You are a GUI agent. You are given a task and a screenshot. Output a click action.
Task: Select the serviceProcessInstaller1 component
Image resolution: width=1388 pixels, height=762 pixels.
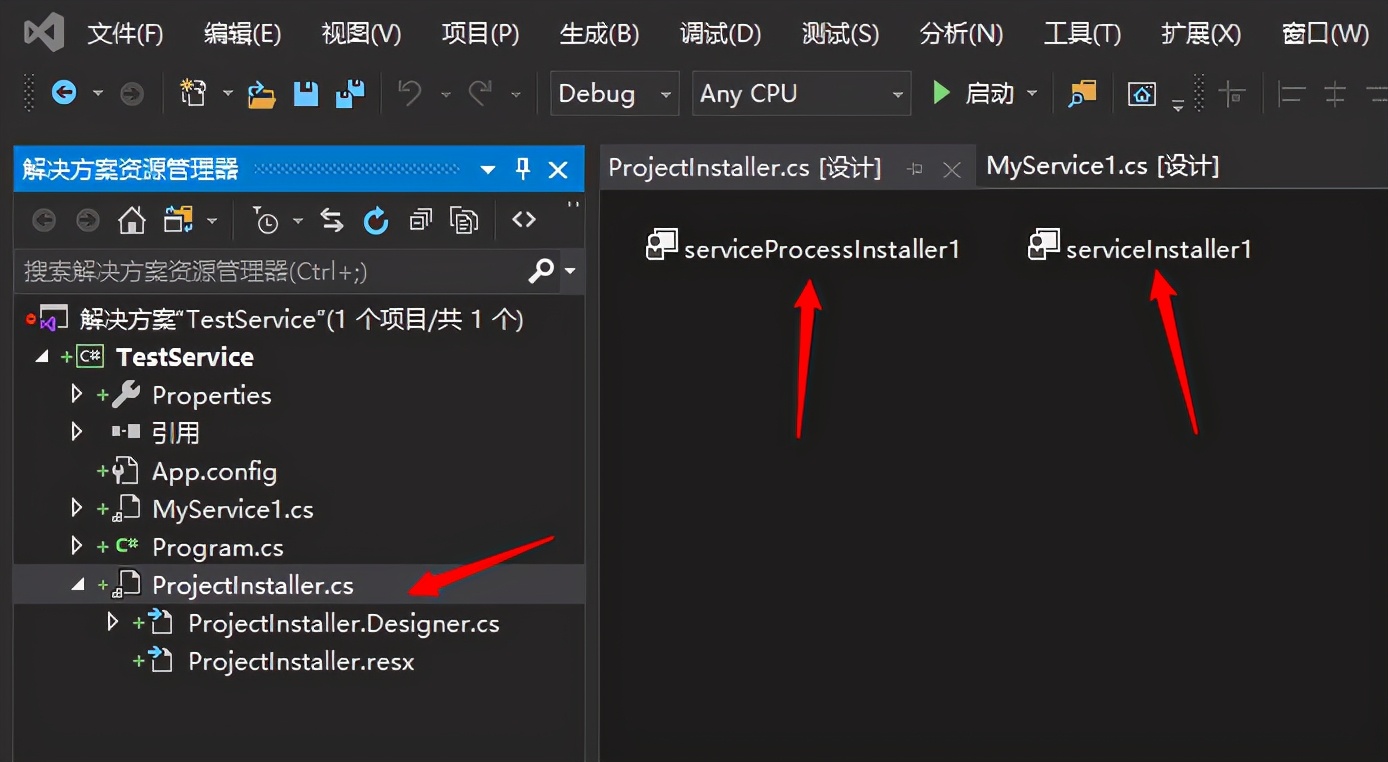[804, 247]
